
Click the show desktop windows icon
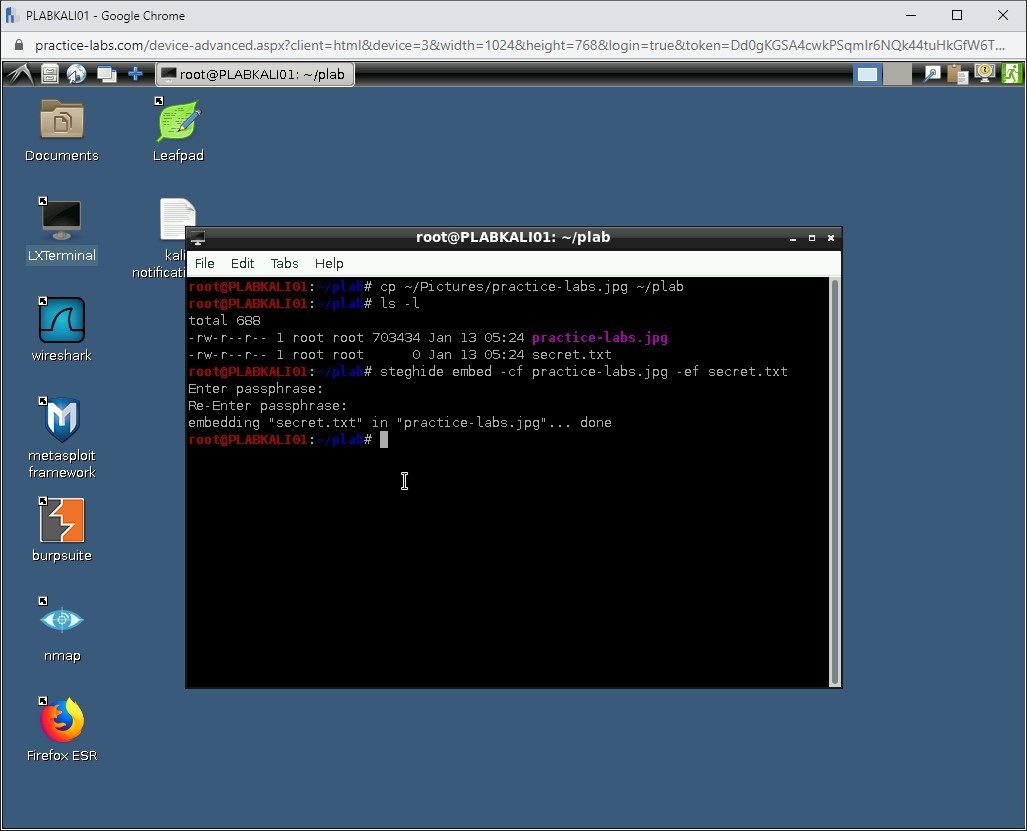[106, 74]
